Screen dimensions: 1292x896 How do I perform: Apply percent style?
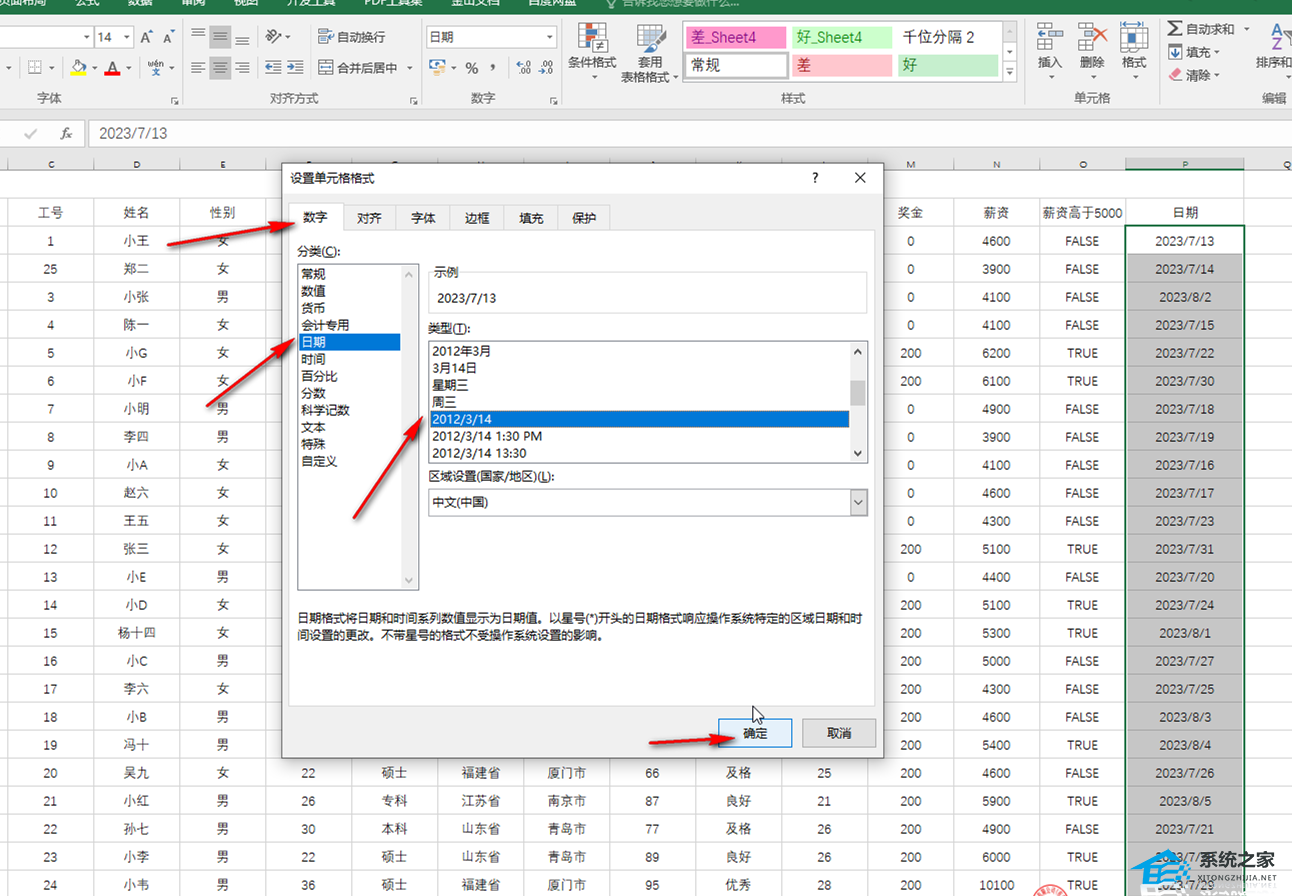point(470,68)
